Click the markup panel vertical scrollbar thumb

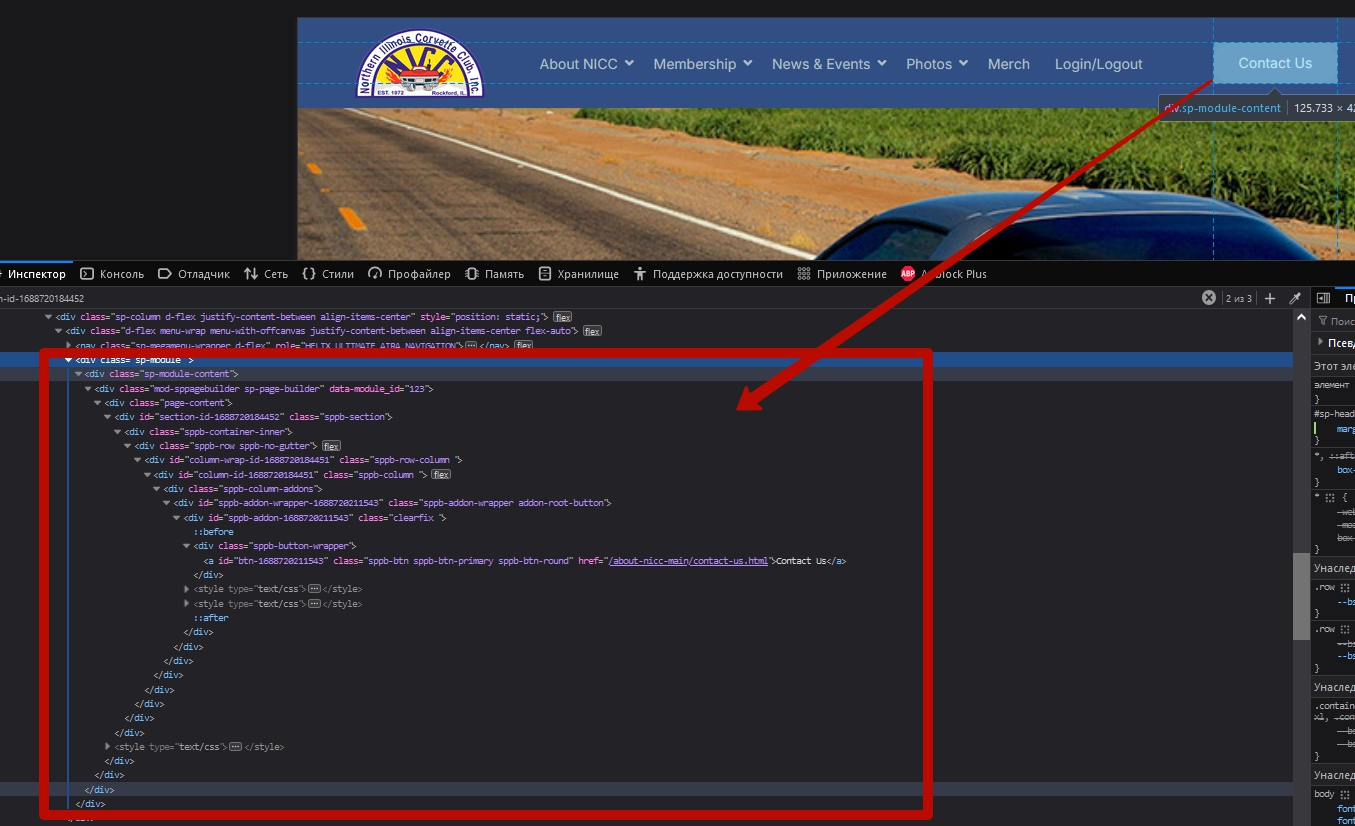(x=1301, y=596)
